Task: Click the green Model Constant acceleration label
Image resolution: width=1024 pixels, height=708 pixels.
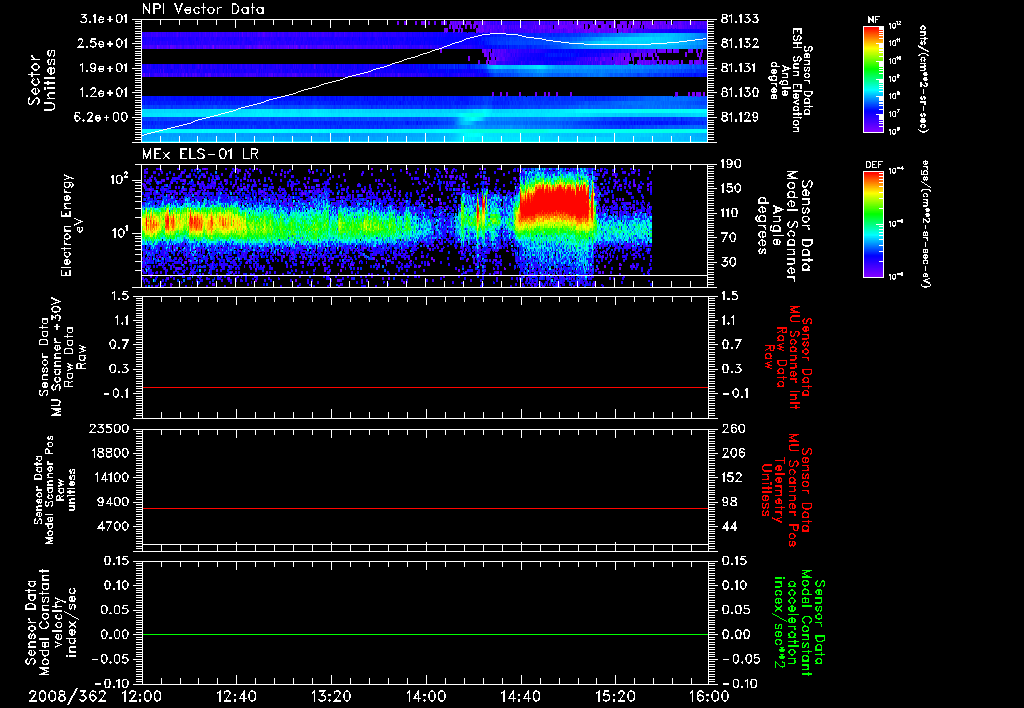Action: (x=800, y=625)
